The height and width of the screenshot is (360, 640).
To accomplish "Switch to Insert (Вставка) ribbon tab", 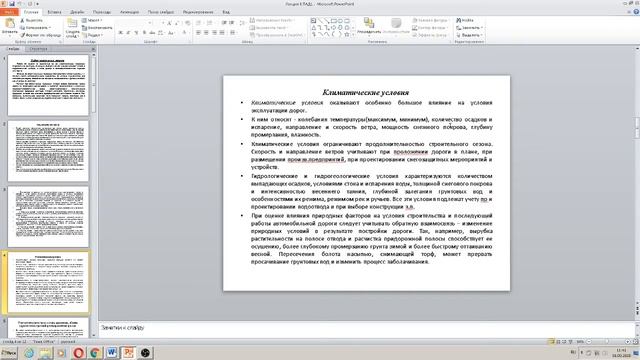I will 54,12.
